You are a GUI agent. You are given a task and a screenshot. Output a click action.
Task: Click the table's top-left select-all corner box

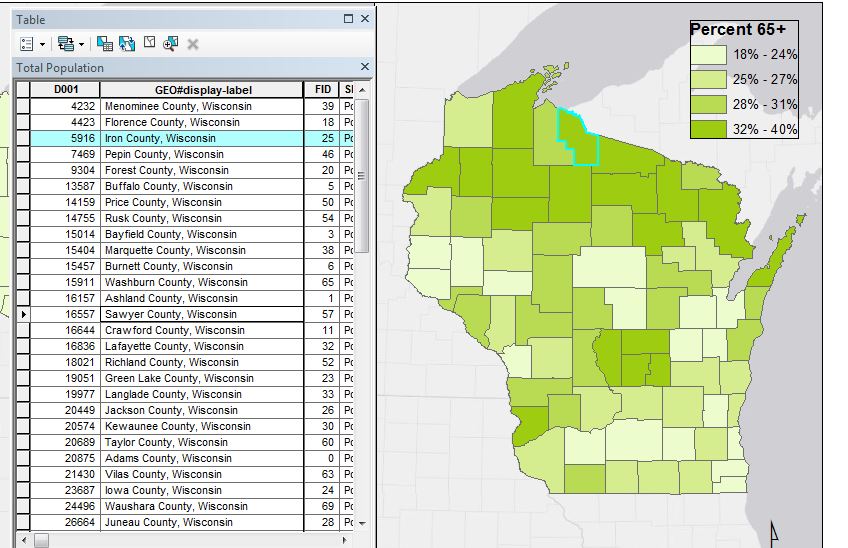[23, 90]
